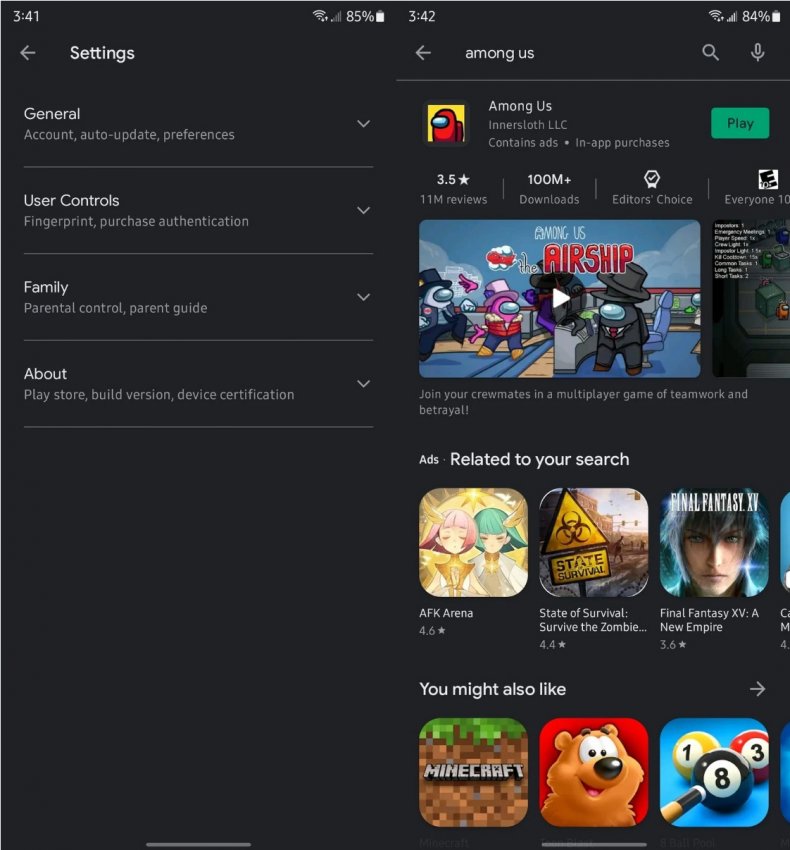View the 3.5 star reviews rating
This screenshot has height=850, width=790.
453,188
